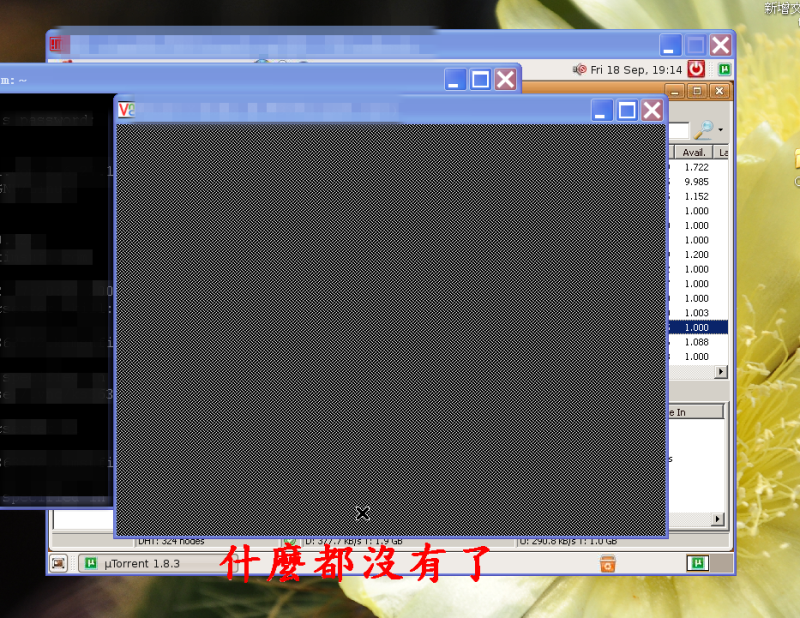Viewport: 800px width, 618px height.
Task: Click the muted volume speaker icon
Action: pyautogui.click(x=579, y=69)
